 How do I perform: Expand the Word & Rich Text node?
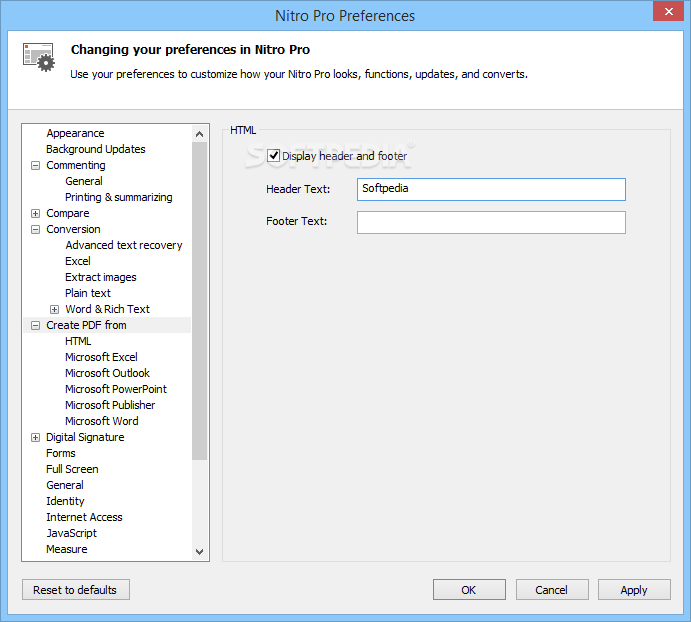click(54, 309)
